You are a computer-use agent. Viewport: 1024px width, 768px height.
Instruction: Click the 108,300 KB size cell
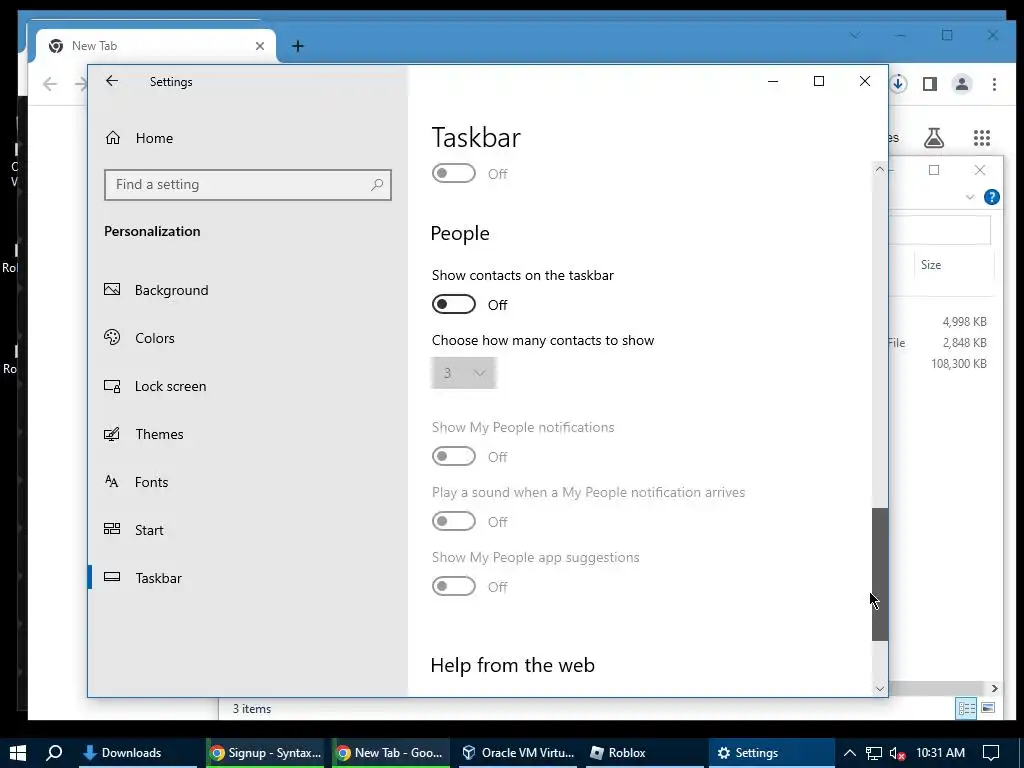(x=959, y=363)
